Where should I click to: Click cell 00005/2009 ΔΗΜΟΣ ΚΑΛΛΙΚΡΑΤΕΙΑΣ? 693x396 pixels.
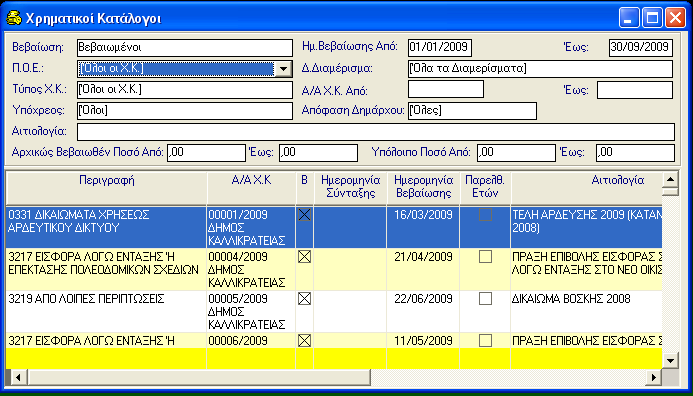pos(251,312)
